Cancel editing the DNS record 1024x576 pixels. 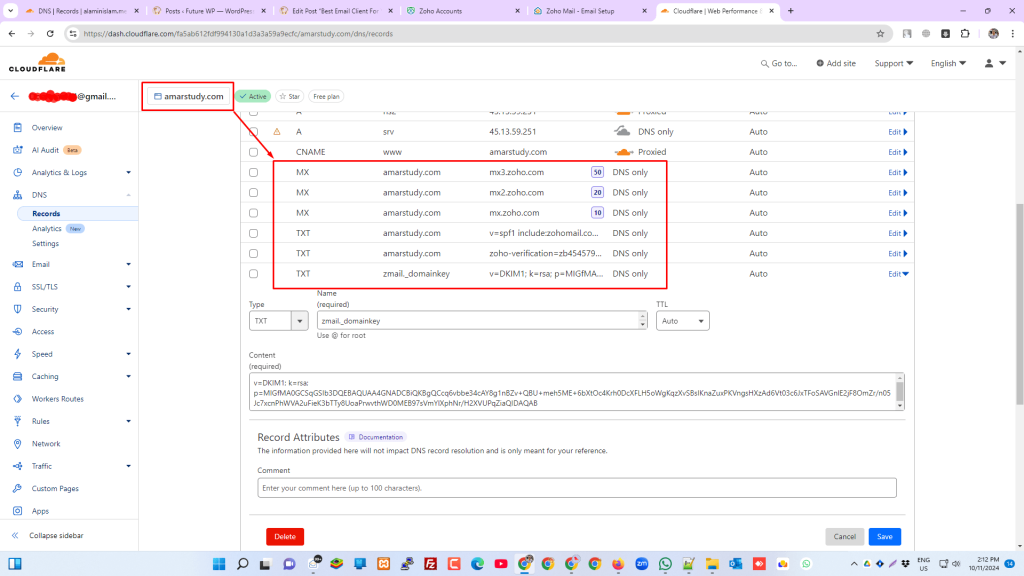pos(844,536)
